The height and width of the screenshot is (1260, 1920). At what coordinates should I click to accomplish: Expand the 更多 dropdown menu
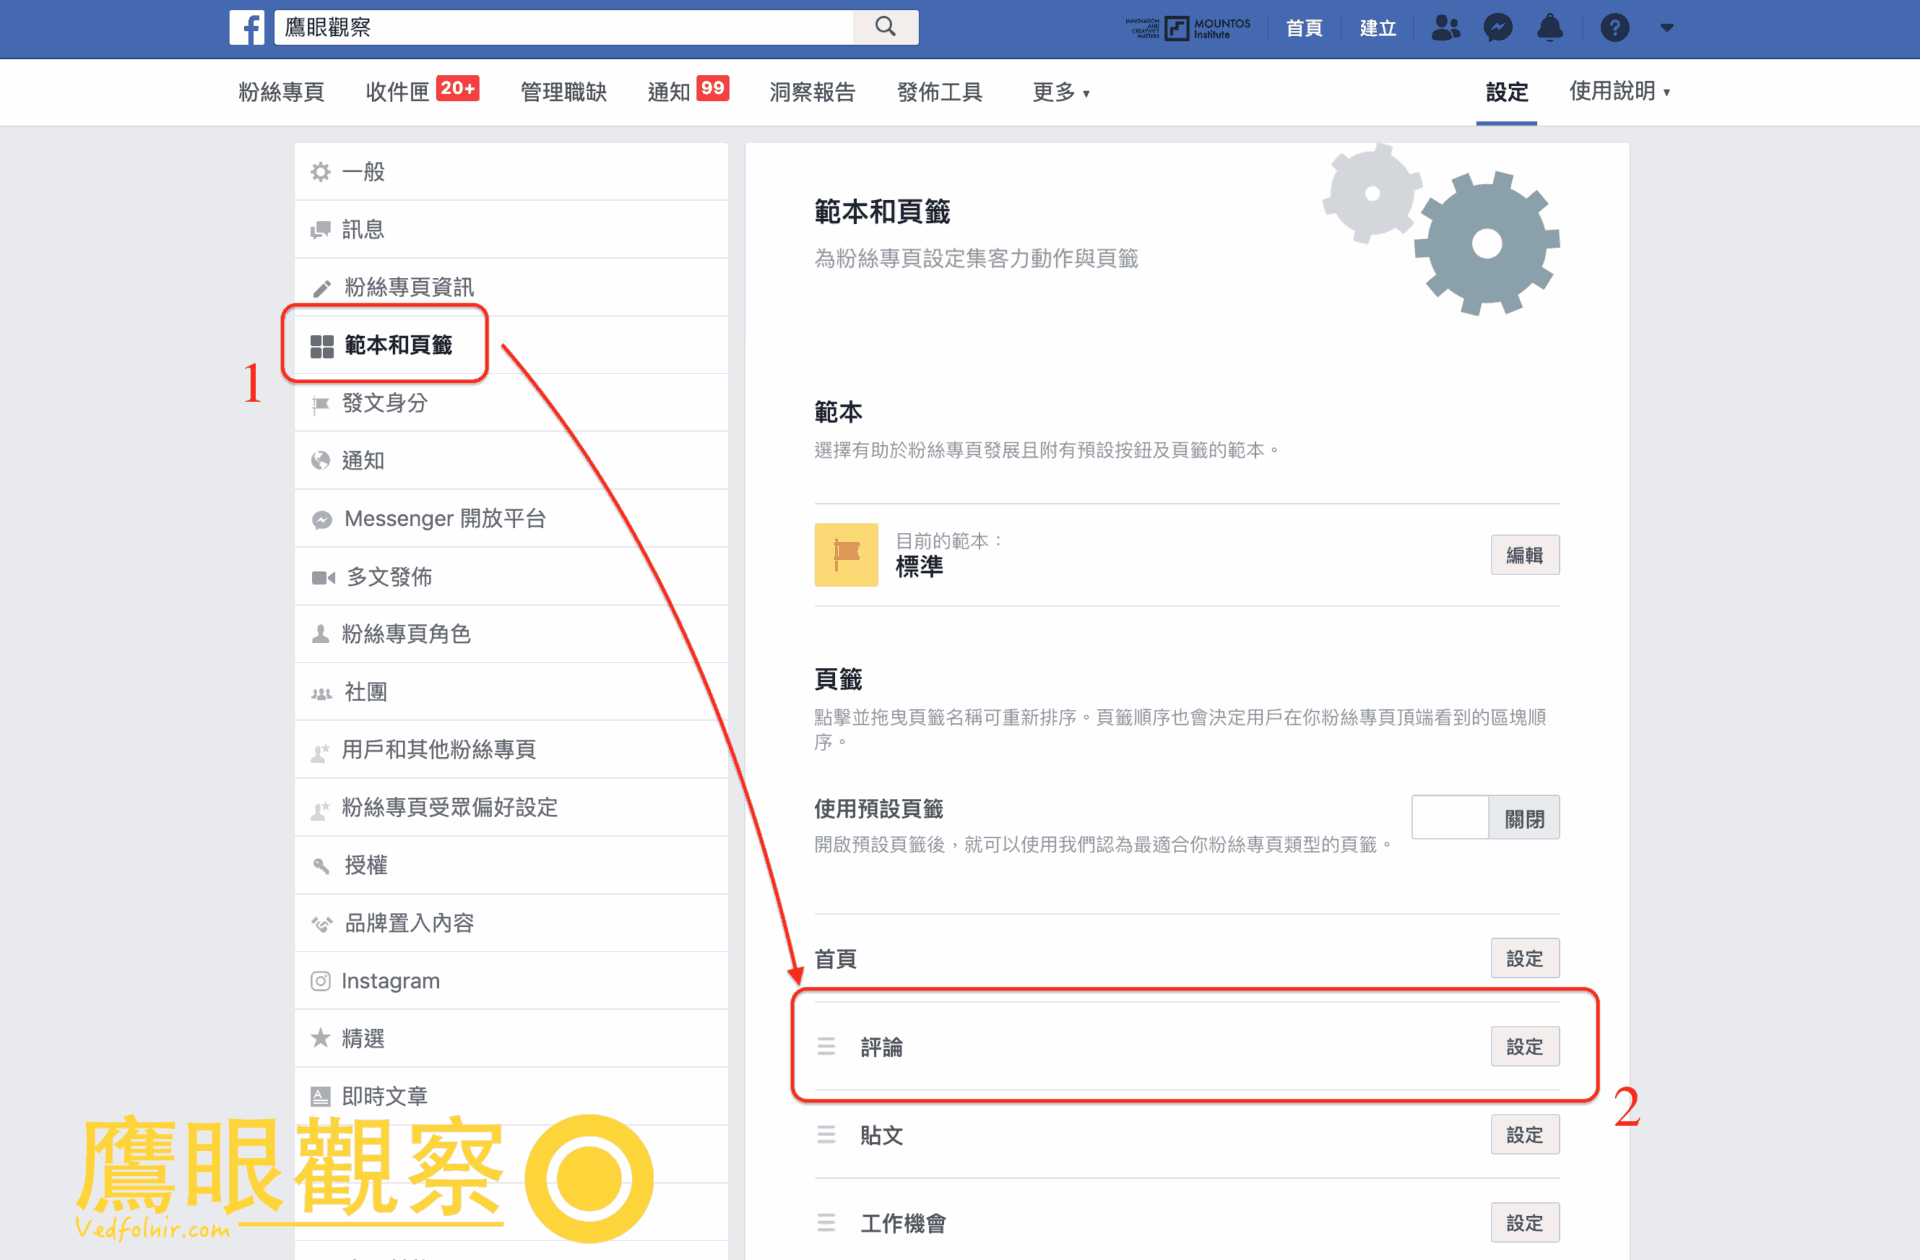(1060, 92)
